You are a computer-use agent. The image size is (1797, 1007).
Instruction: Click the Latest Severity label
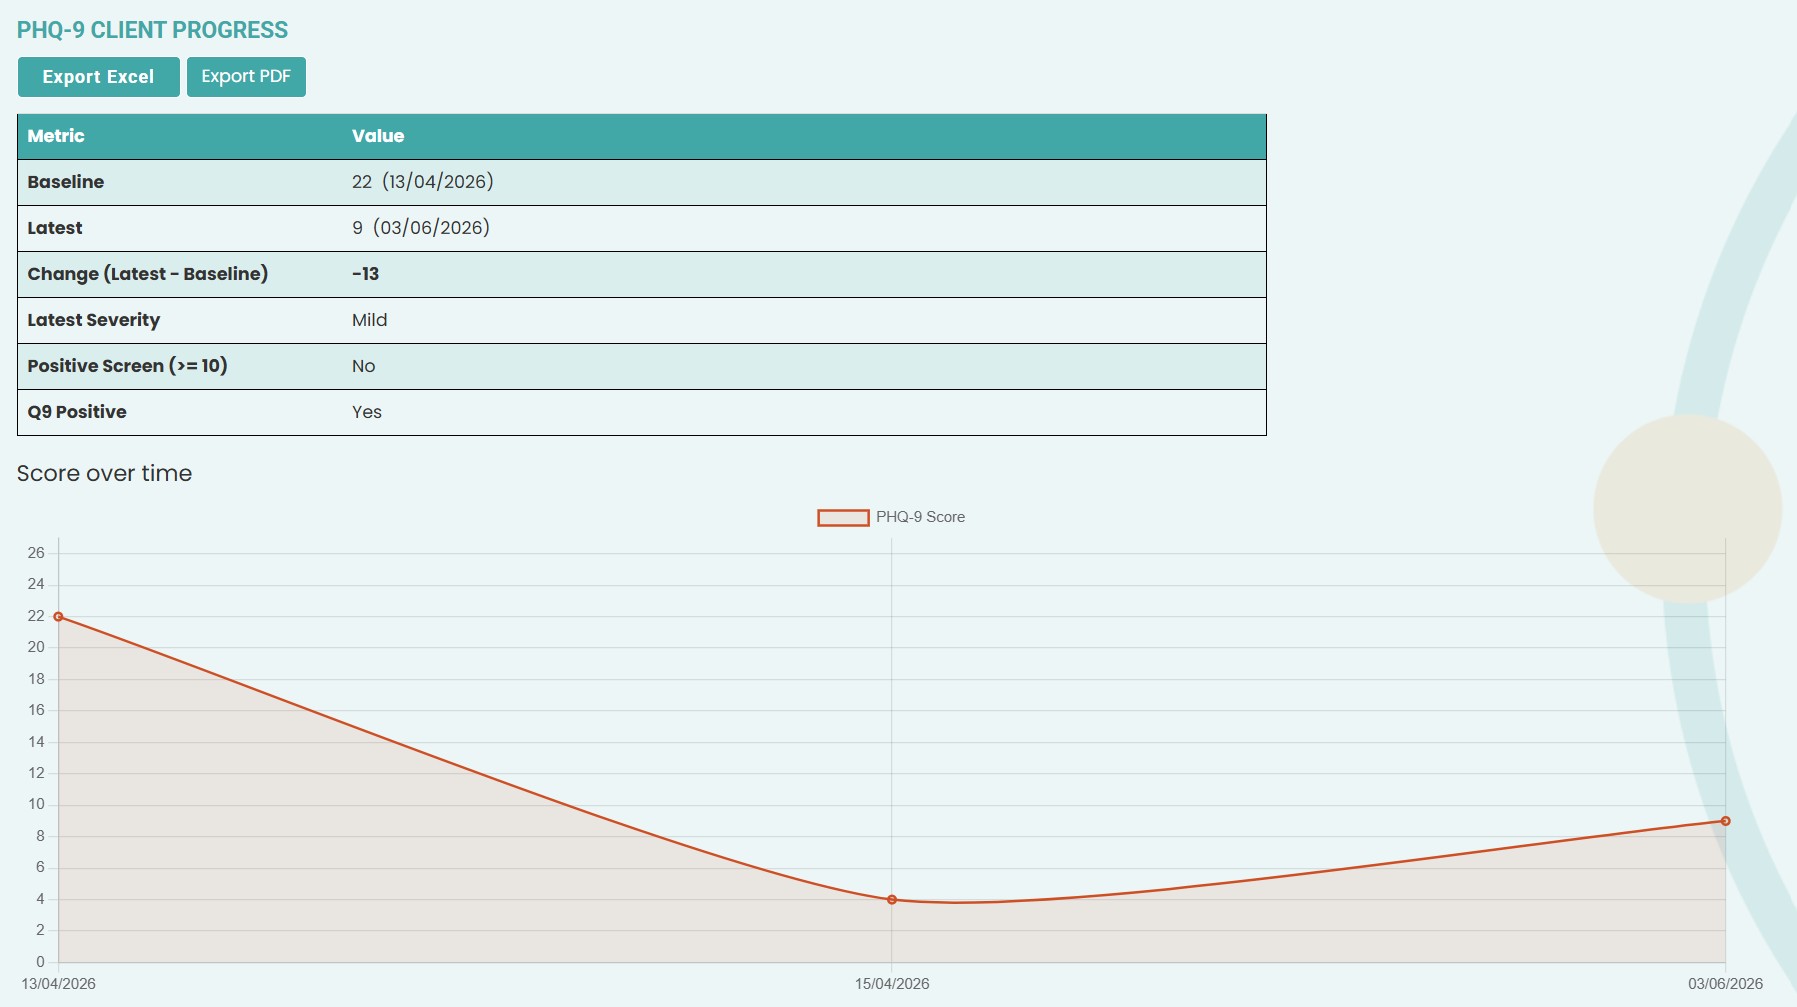(x=94, y=320)
